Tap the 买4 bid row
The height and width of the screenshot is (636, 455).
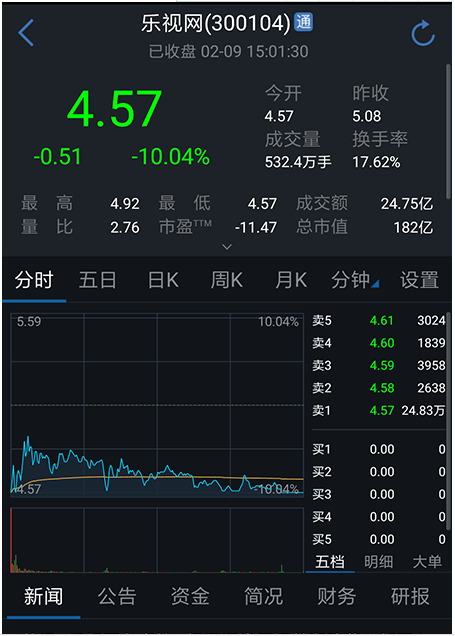click(378, 517)
